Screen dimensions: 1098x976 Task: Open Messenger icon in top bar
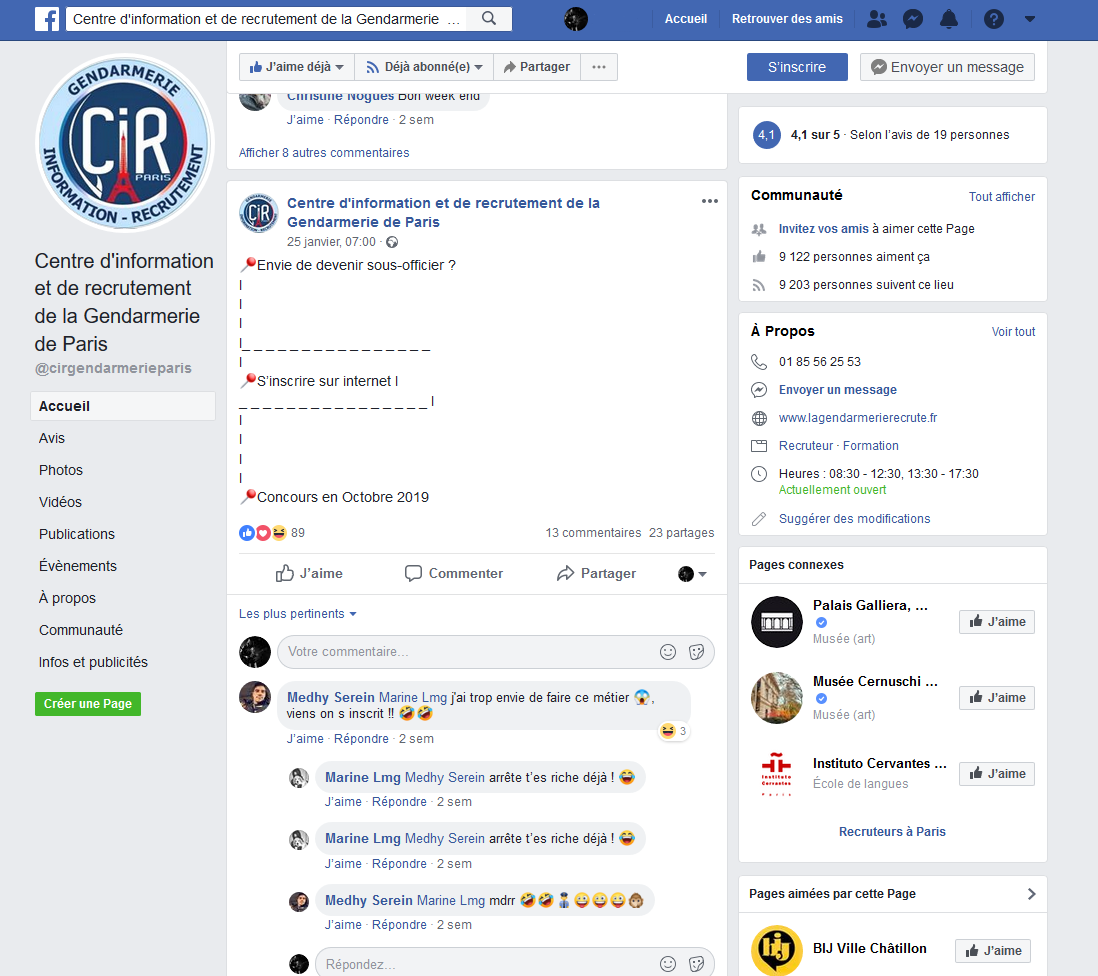pyautogui.click(x=913, y=19)
